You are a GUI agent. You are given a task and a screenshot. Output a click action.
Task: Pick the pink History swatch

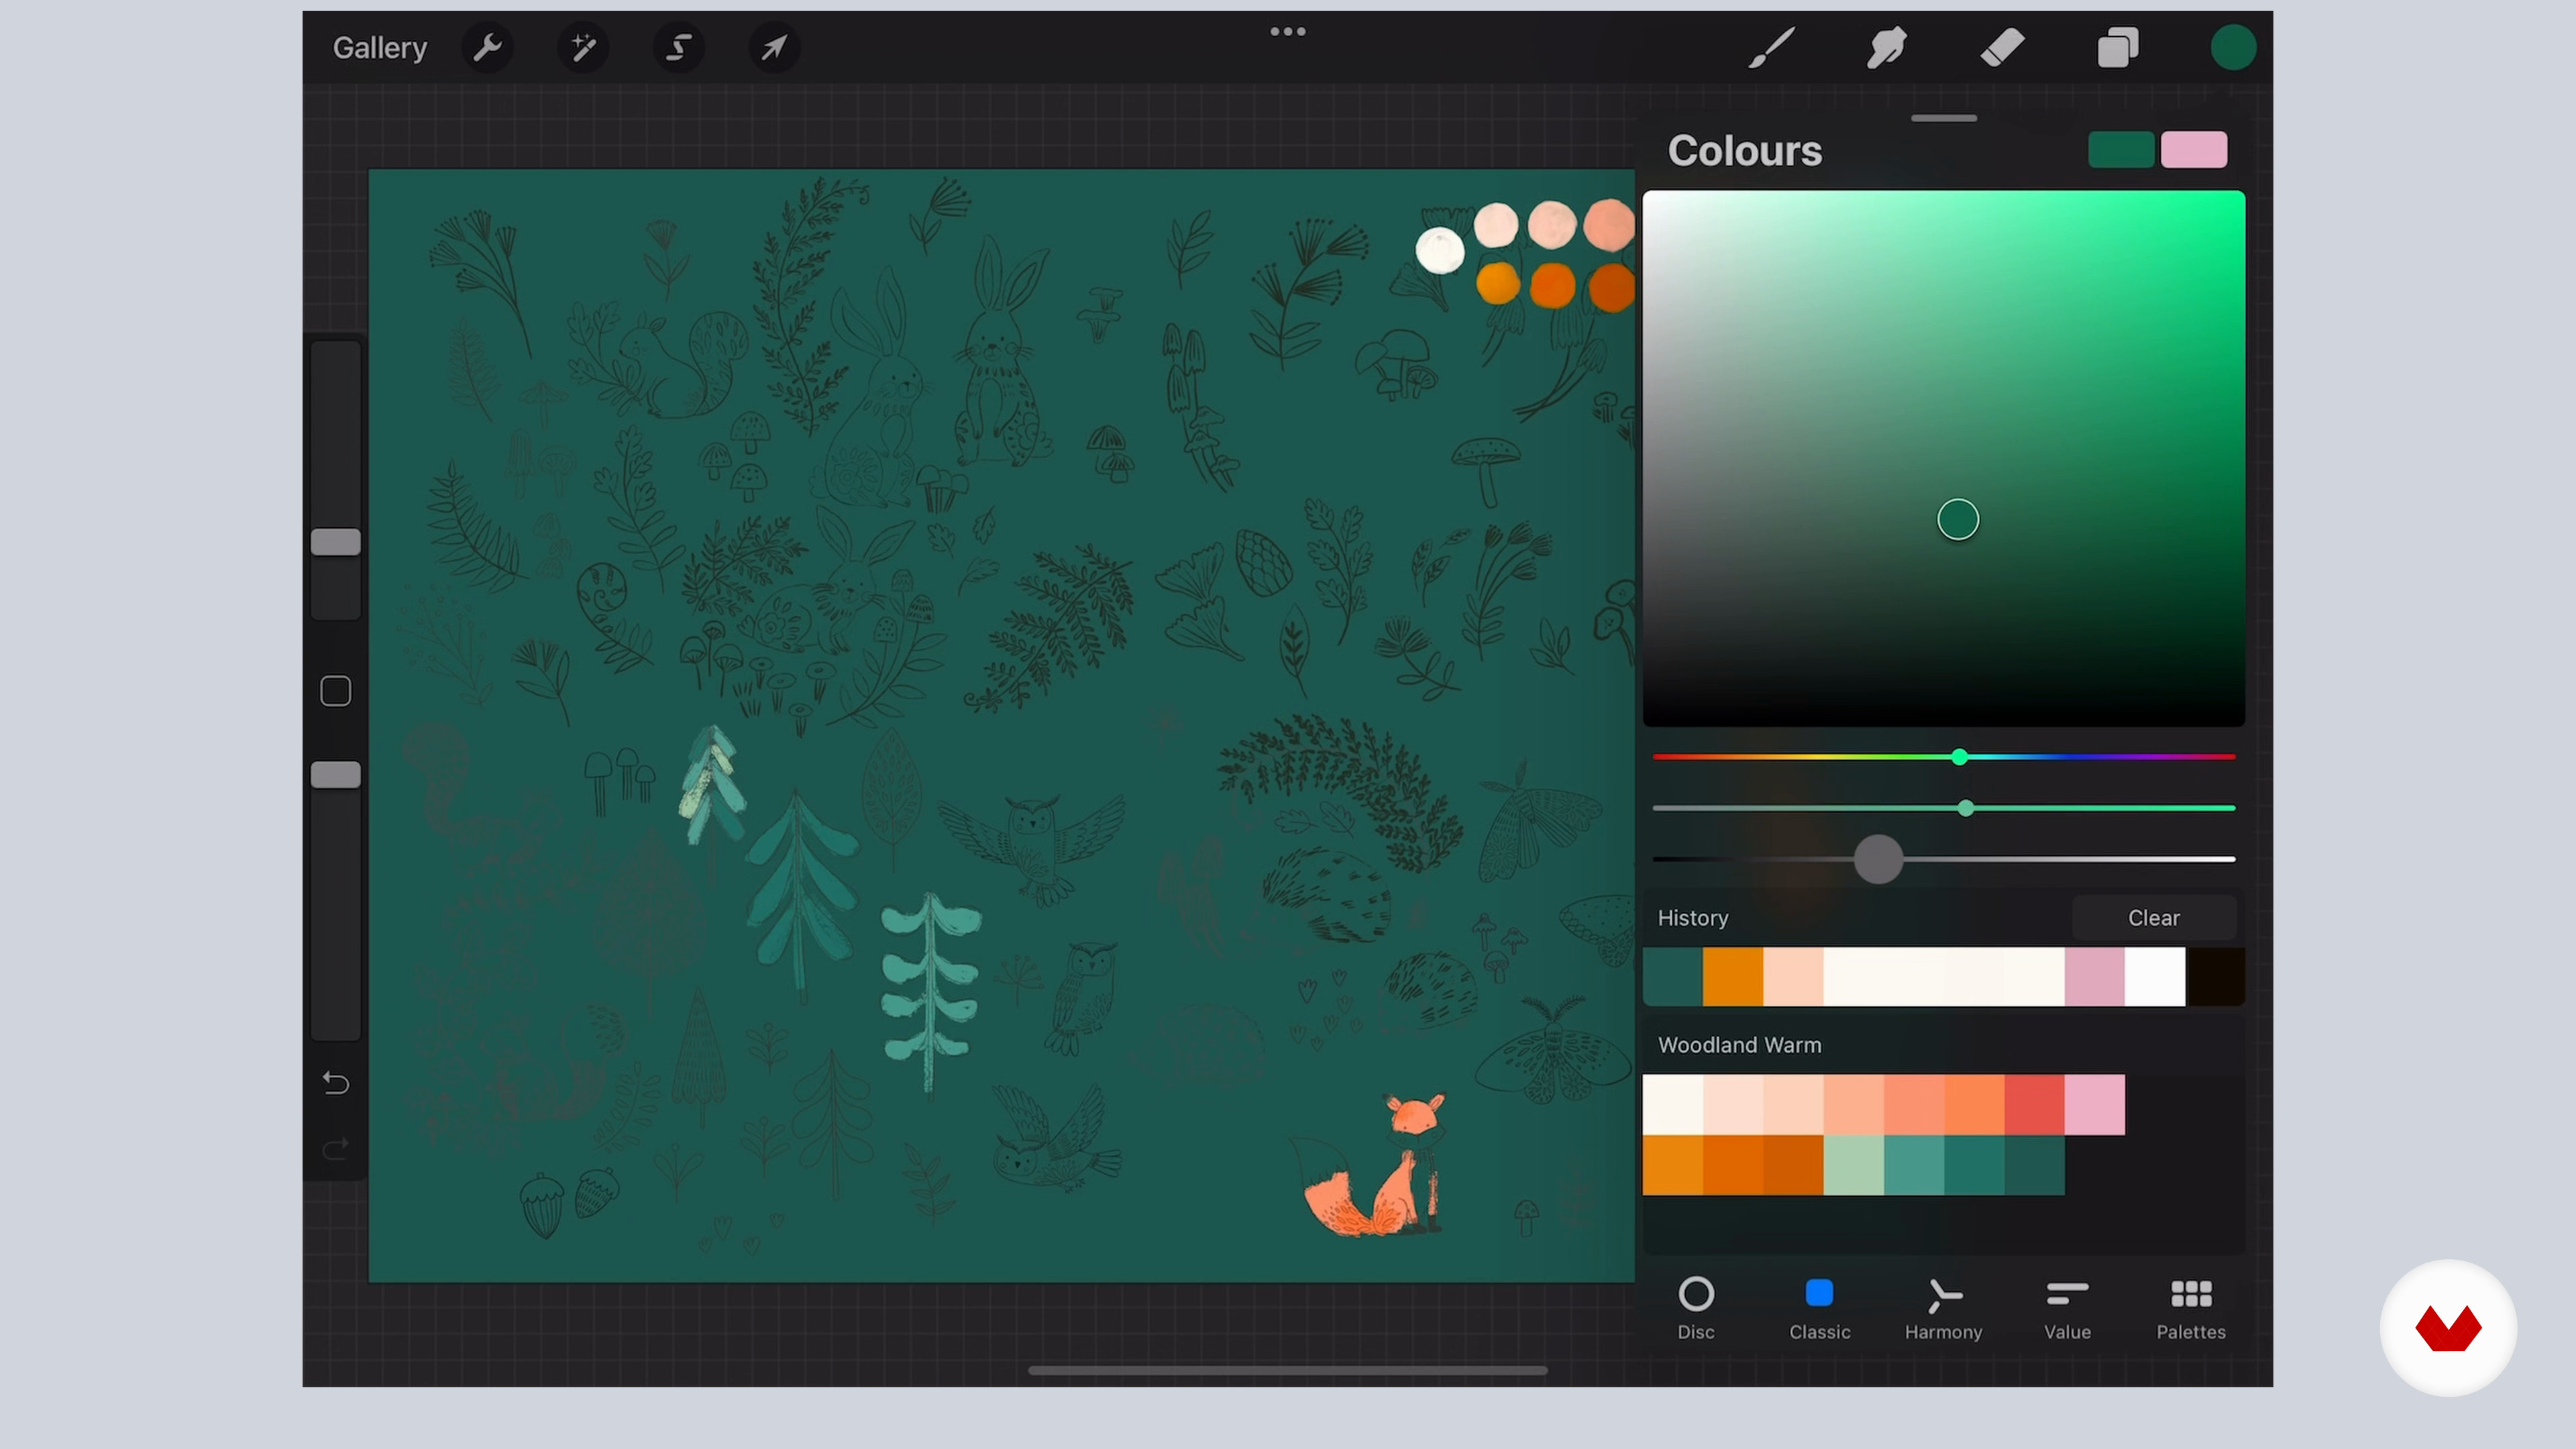point(2095,977)
